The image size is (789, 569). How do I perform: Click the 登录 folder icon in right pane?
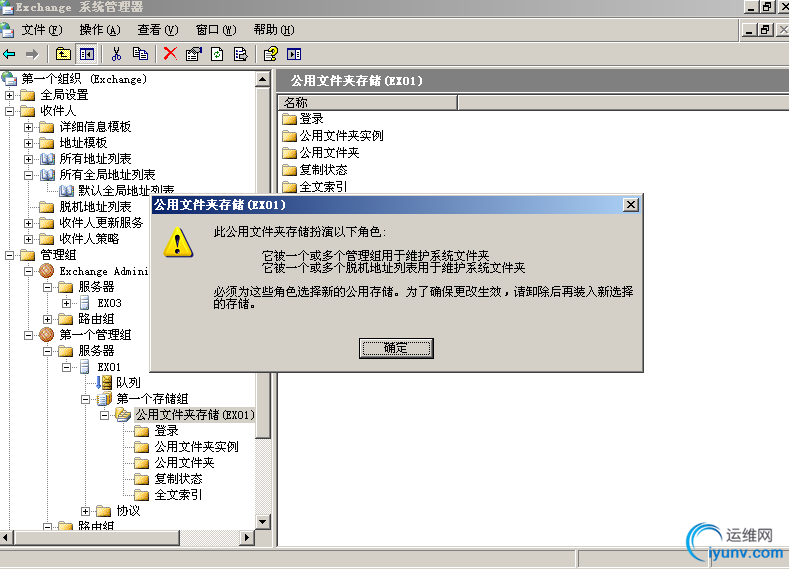[289, 119]
